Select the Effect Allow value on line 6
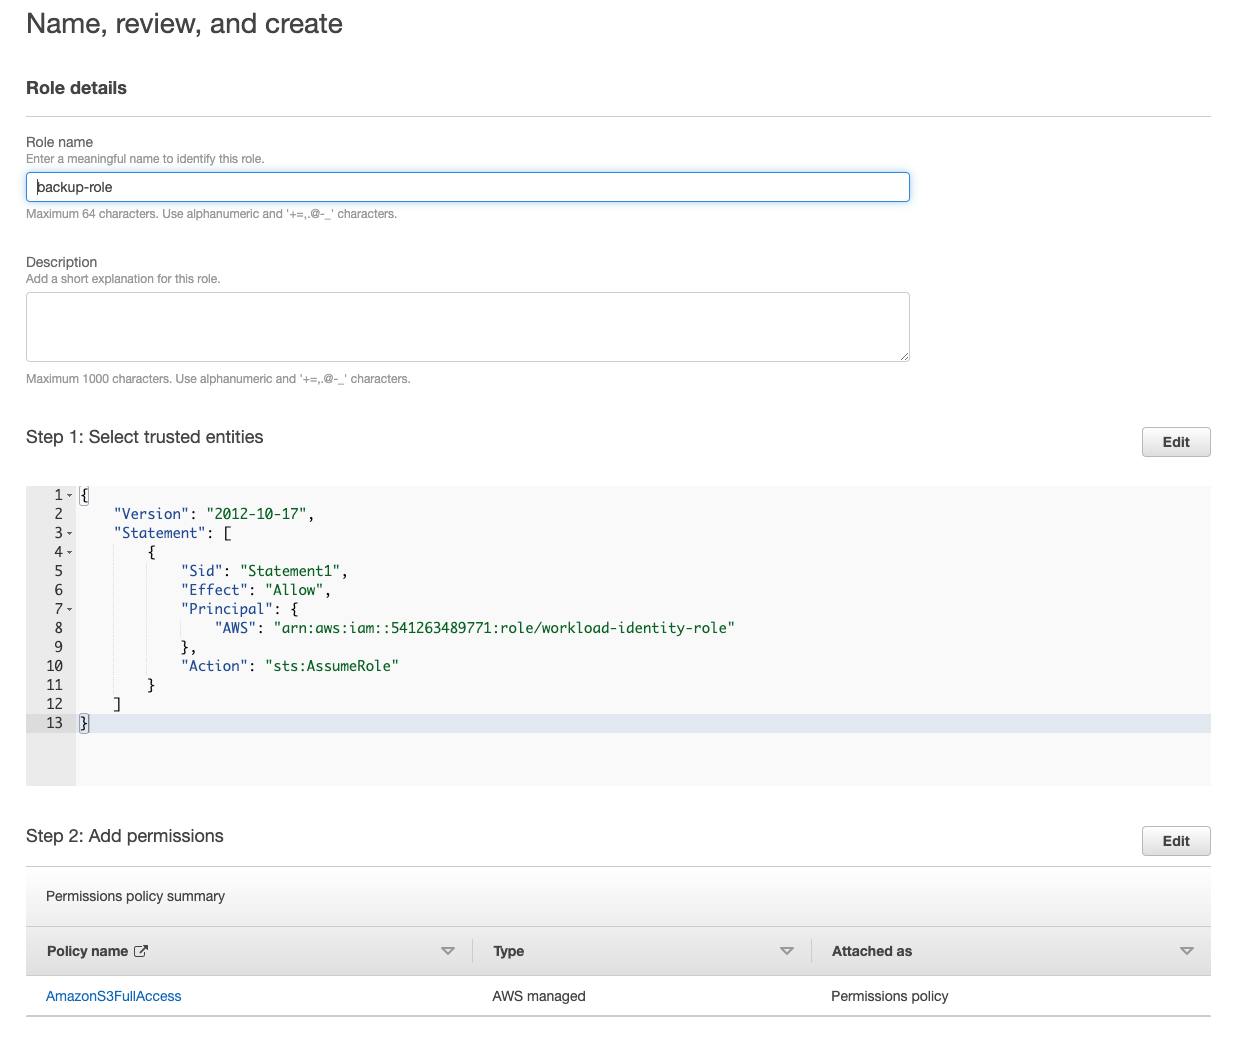This screenshot has width=1242, height=1037. 295,589
